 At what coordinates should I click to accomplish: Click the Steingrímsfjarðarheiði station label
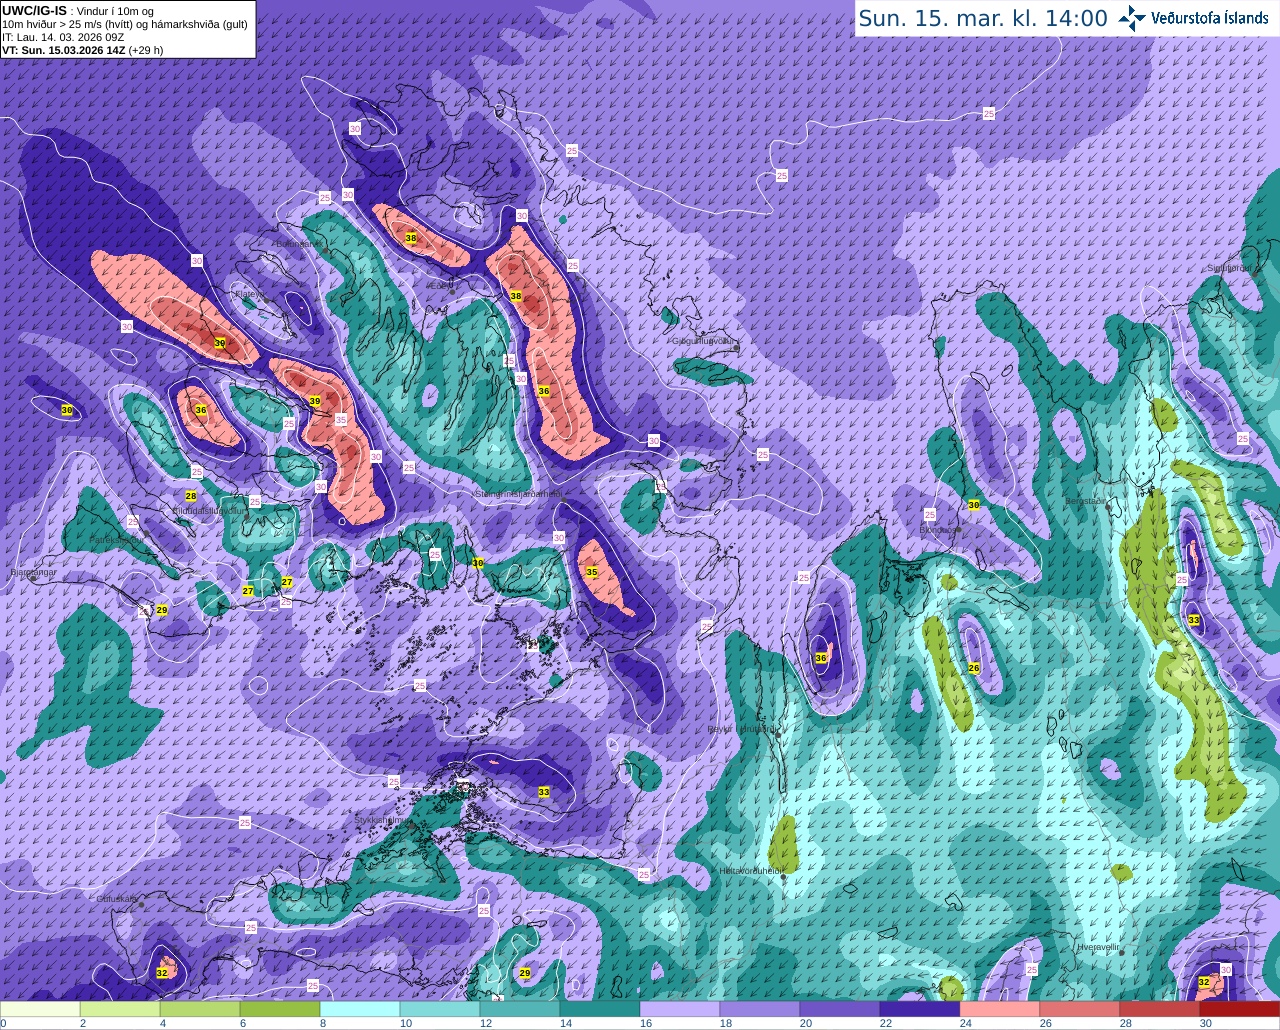tap(518, 493)
